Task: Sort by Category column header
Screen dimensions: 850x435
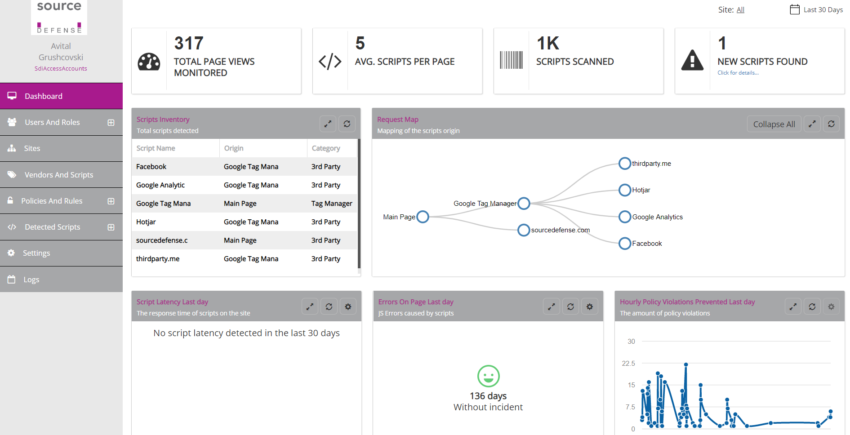Action: click(x=326, y=148)
